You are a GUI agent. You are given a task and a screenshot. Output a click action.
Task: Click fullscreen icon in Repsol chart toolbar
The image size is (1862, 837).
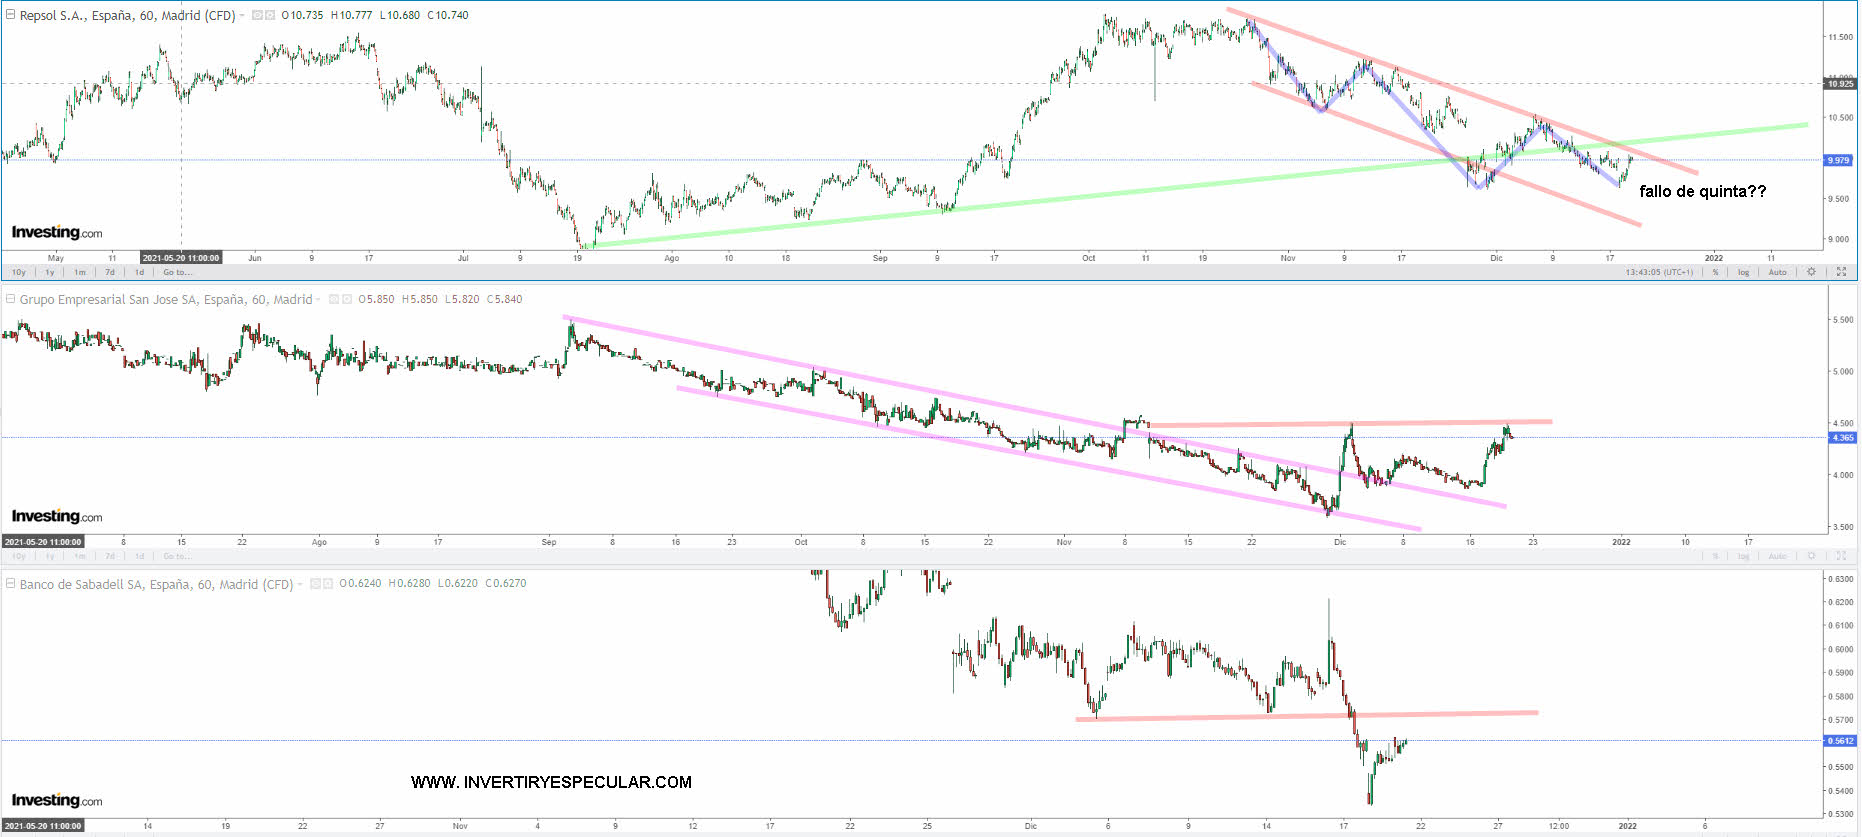[x=1842, y=272]
